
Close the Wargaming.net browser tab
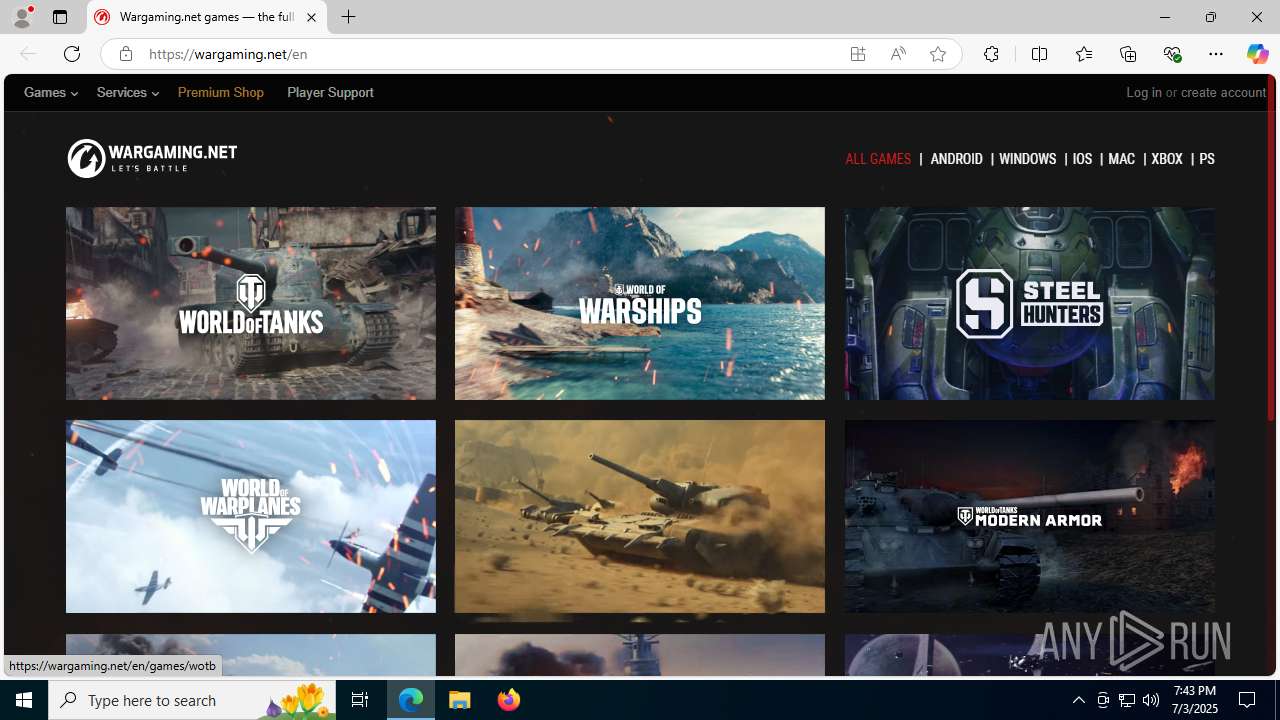(311, 17)
